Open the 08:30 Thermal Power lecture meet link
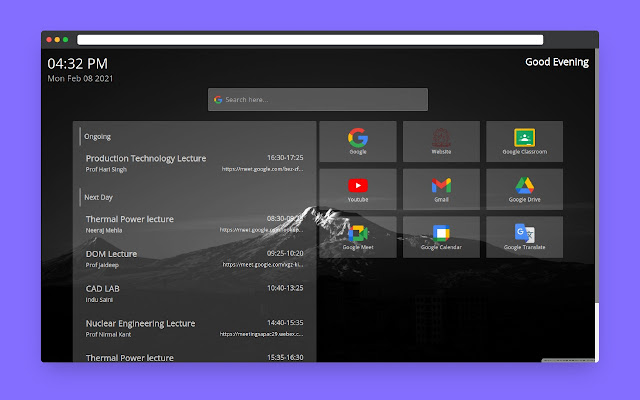The height and width of the screenshot is (400, 640). click(x=262, y=230)
